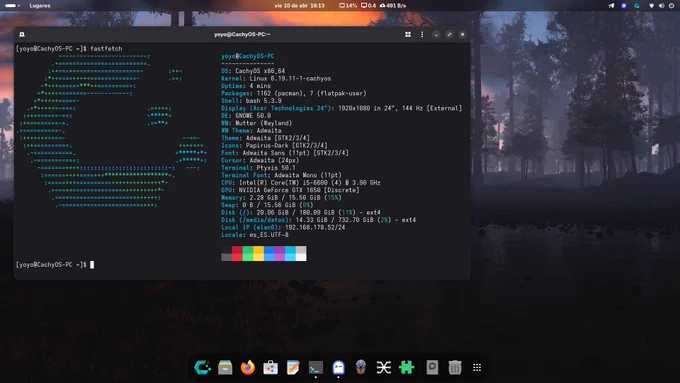Click the yellow swatch in the fastfetch palette
680x383 pixels.
pos(258,254)
